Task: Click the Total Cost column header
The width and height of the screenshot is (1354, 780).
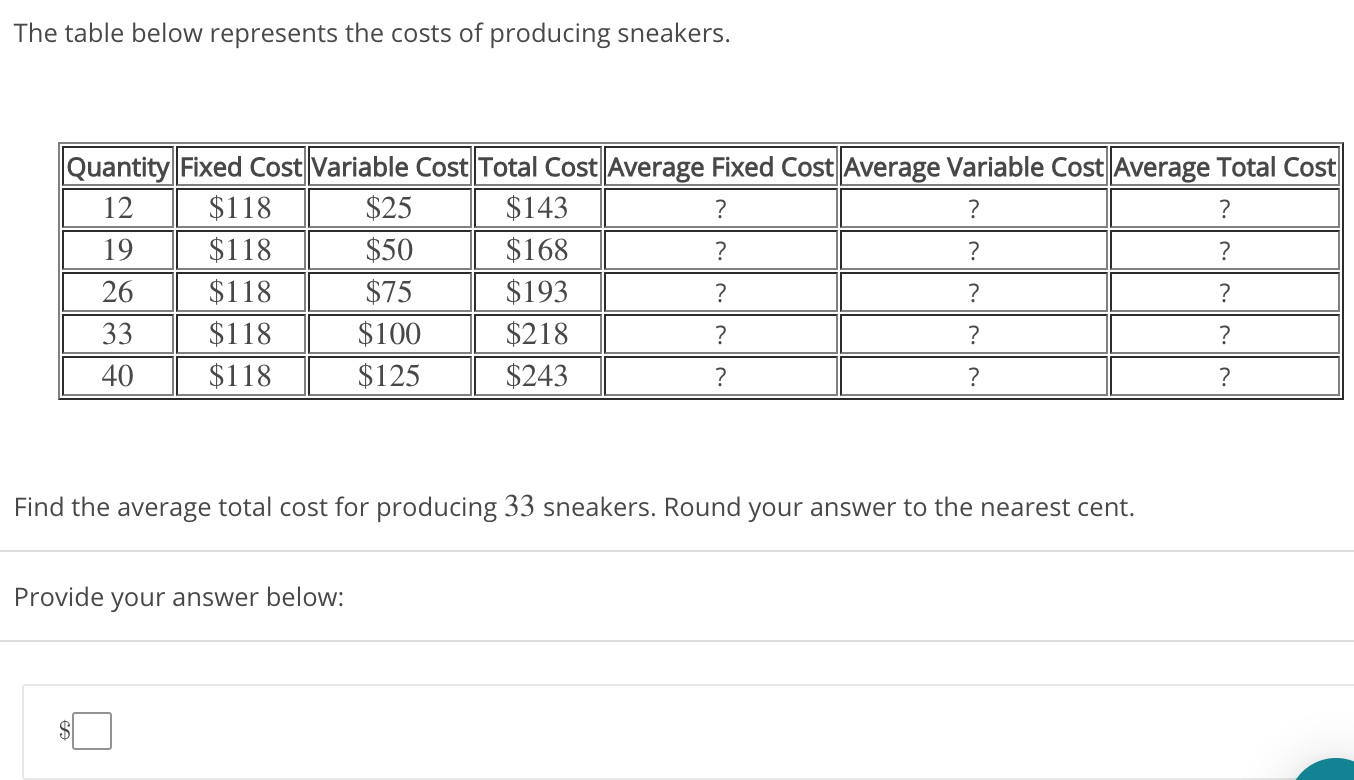Action: click(537, 167)
